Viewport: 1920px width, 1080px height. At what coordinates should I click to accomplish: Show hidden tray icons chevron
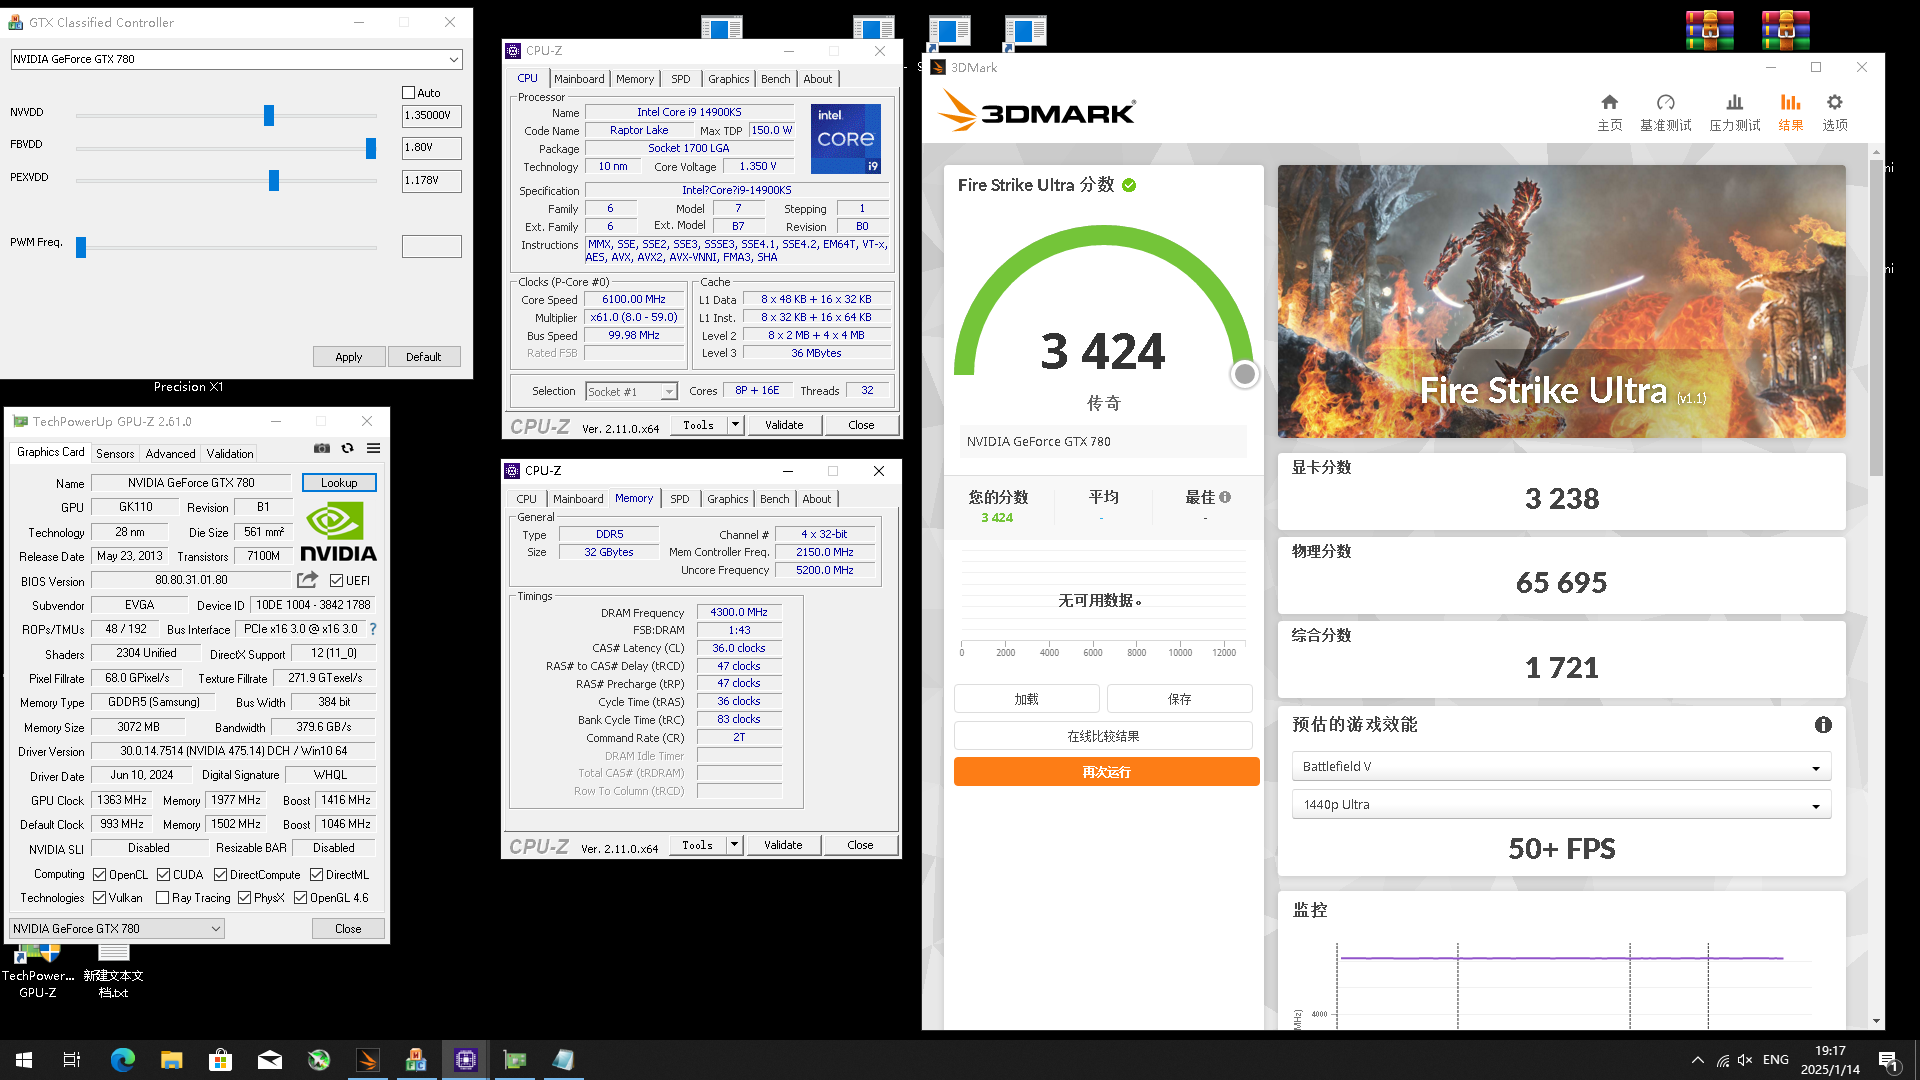[1697, 1060]
